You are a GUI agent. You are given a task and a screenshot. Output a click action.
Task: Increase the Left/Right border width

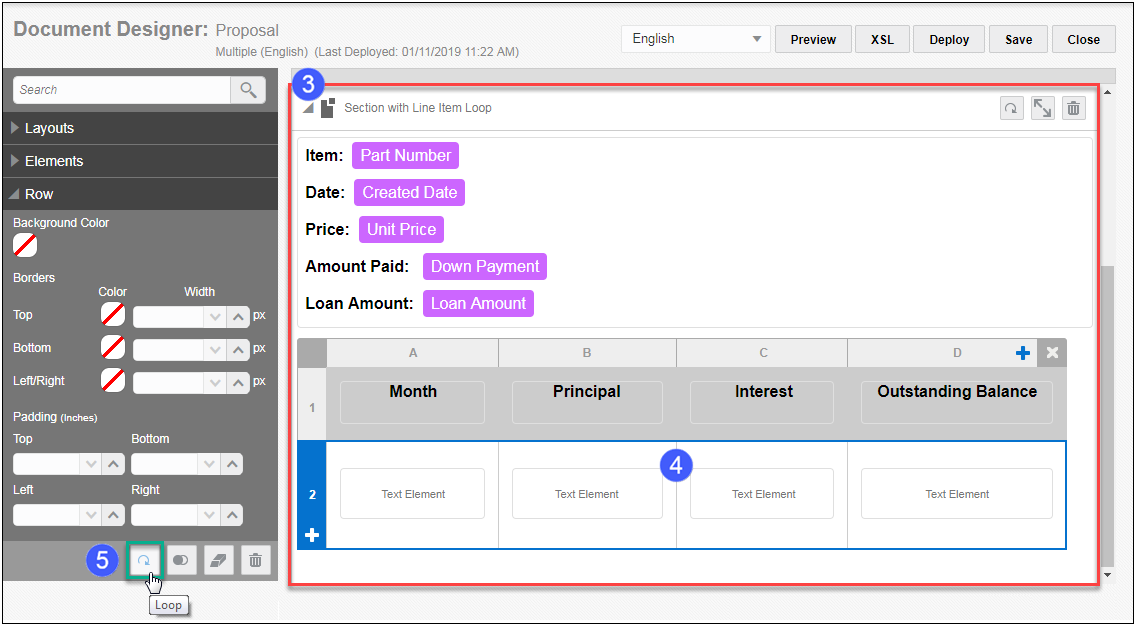click(238, 382)
